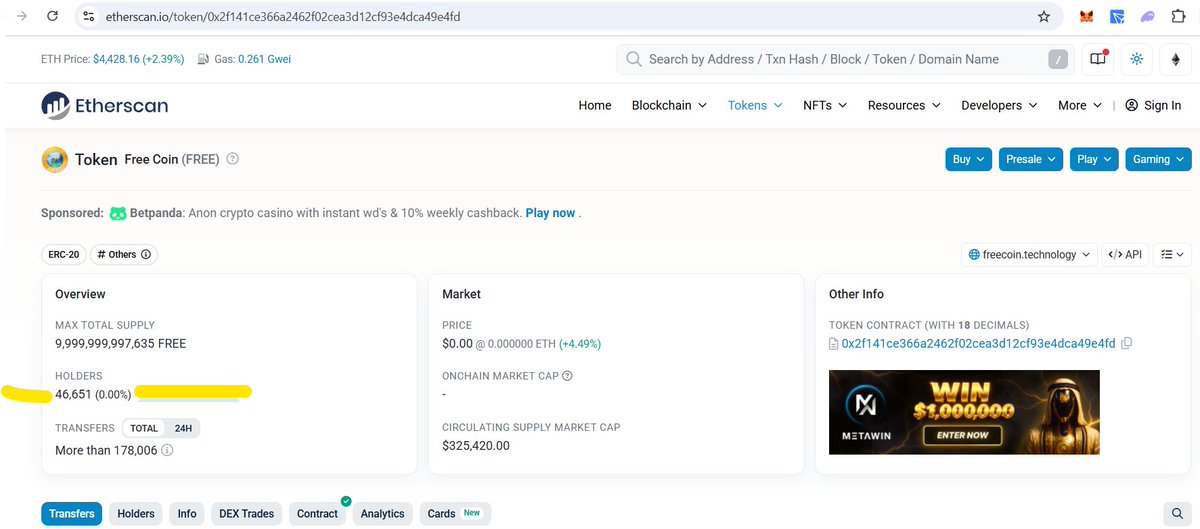Open the blue extension icon beside MetaMask
The height and width of the screenshot is (529, 1200).
click(1117, 17)
